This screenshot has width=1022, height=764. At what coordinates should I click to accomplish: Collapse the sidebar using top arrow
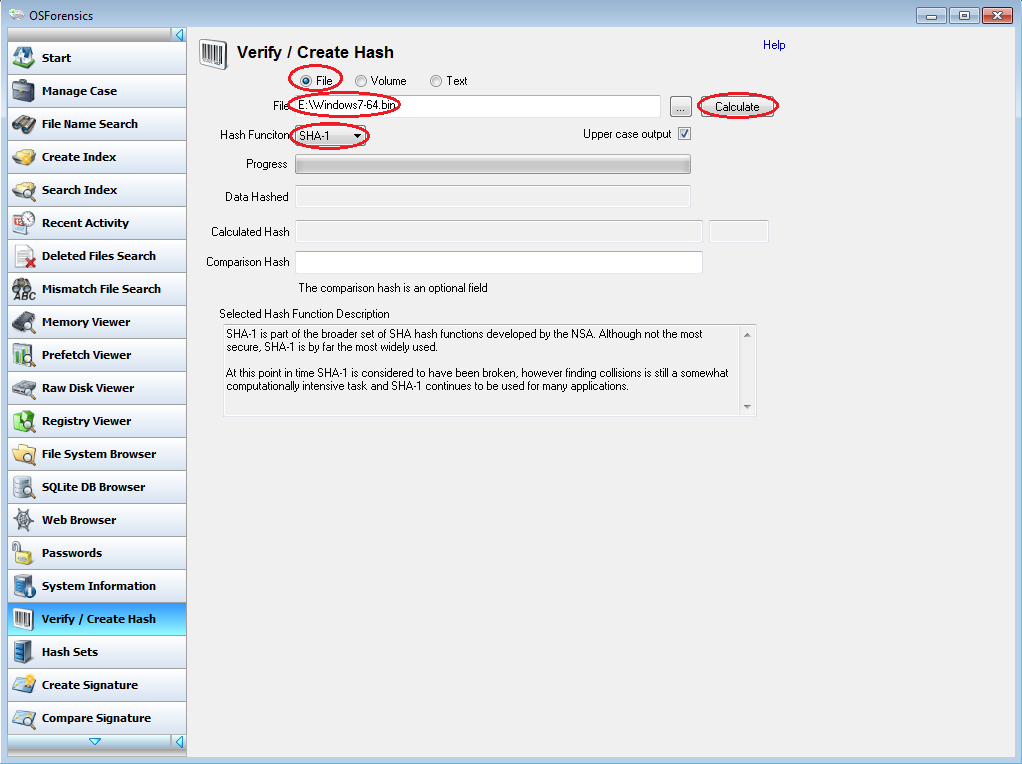point(179,35)
